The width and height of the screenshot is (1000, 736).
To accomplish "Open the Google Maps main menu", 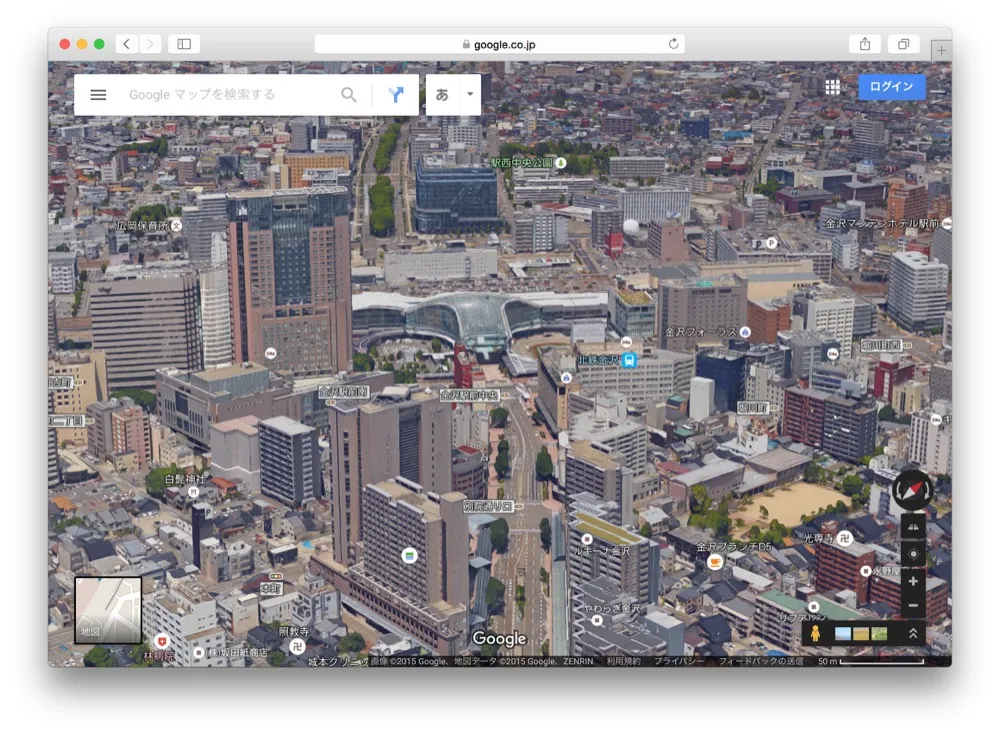I will [x=97, y=94].
